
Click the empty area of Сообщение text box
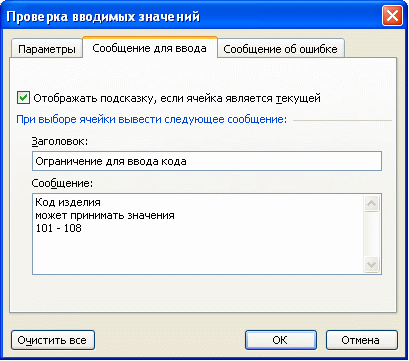point(197,253)
